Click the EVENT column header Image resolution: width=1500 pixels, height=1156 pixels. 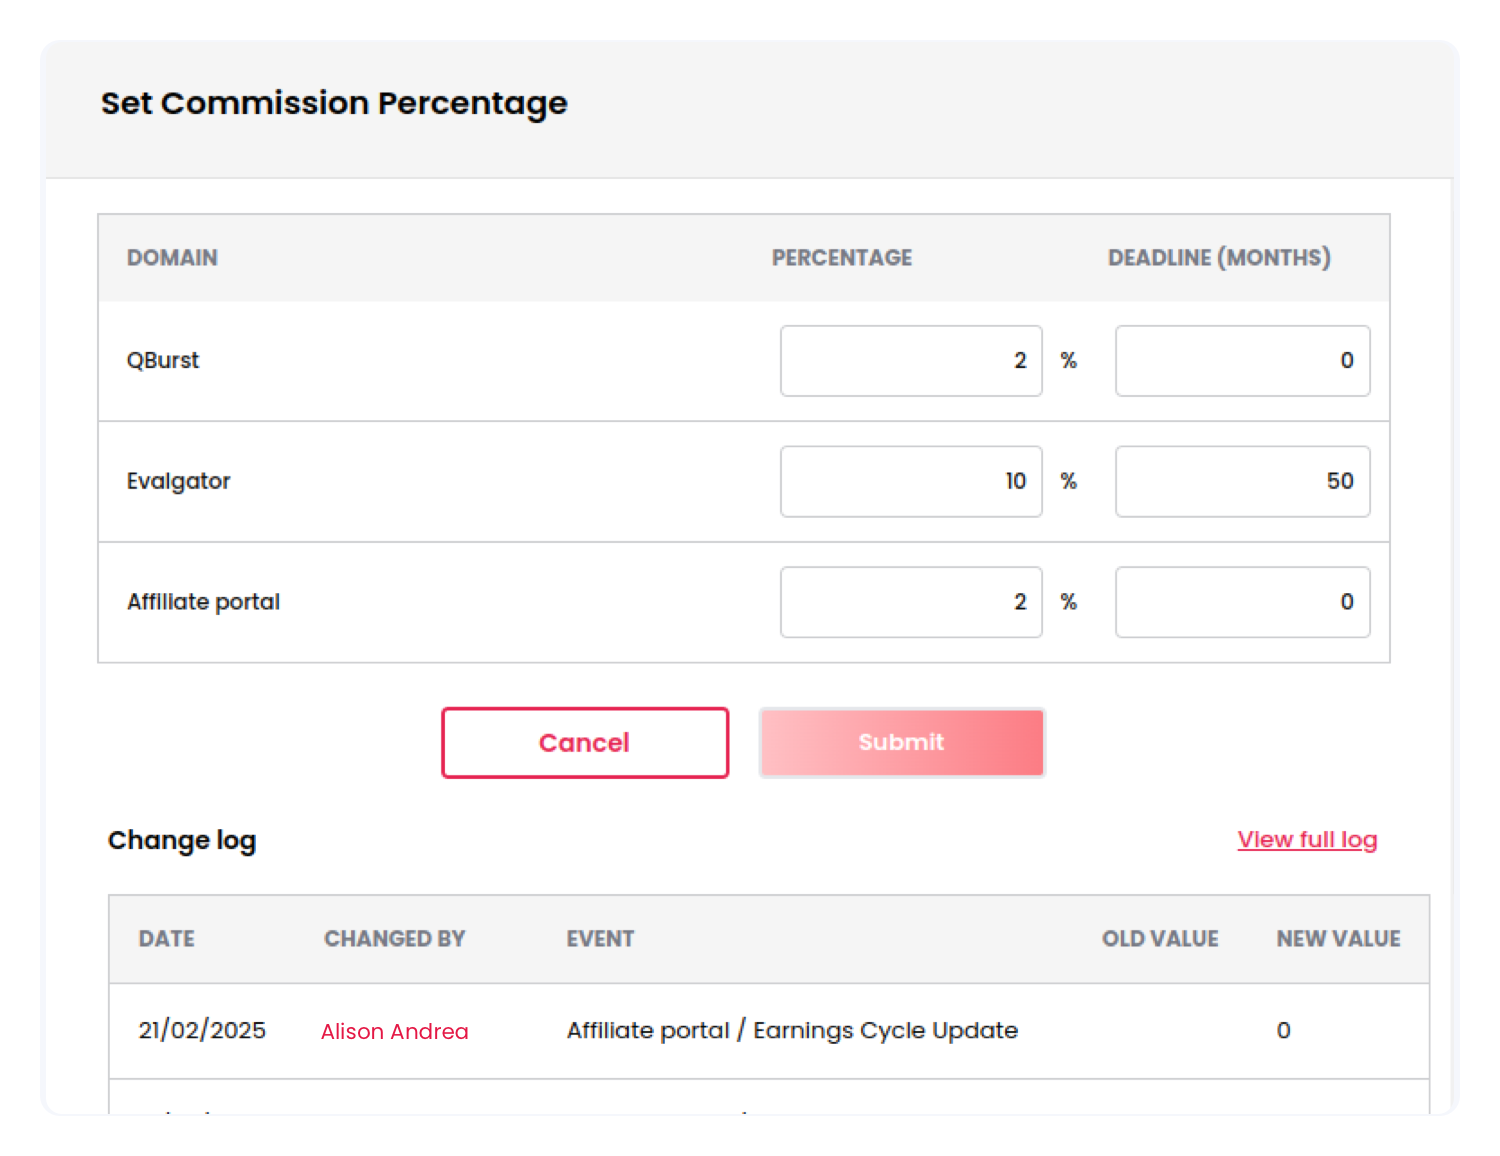point(600,939)
